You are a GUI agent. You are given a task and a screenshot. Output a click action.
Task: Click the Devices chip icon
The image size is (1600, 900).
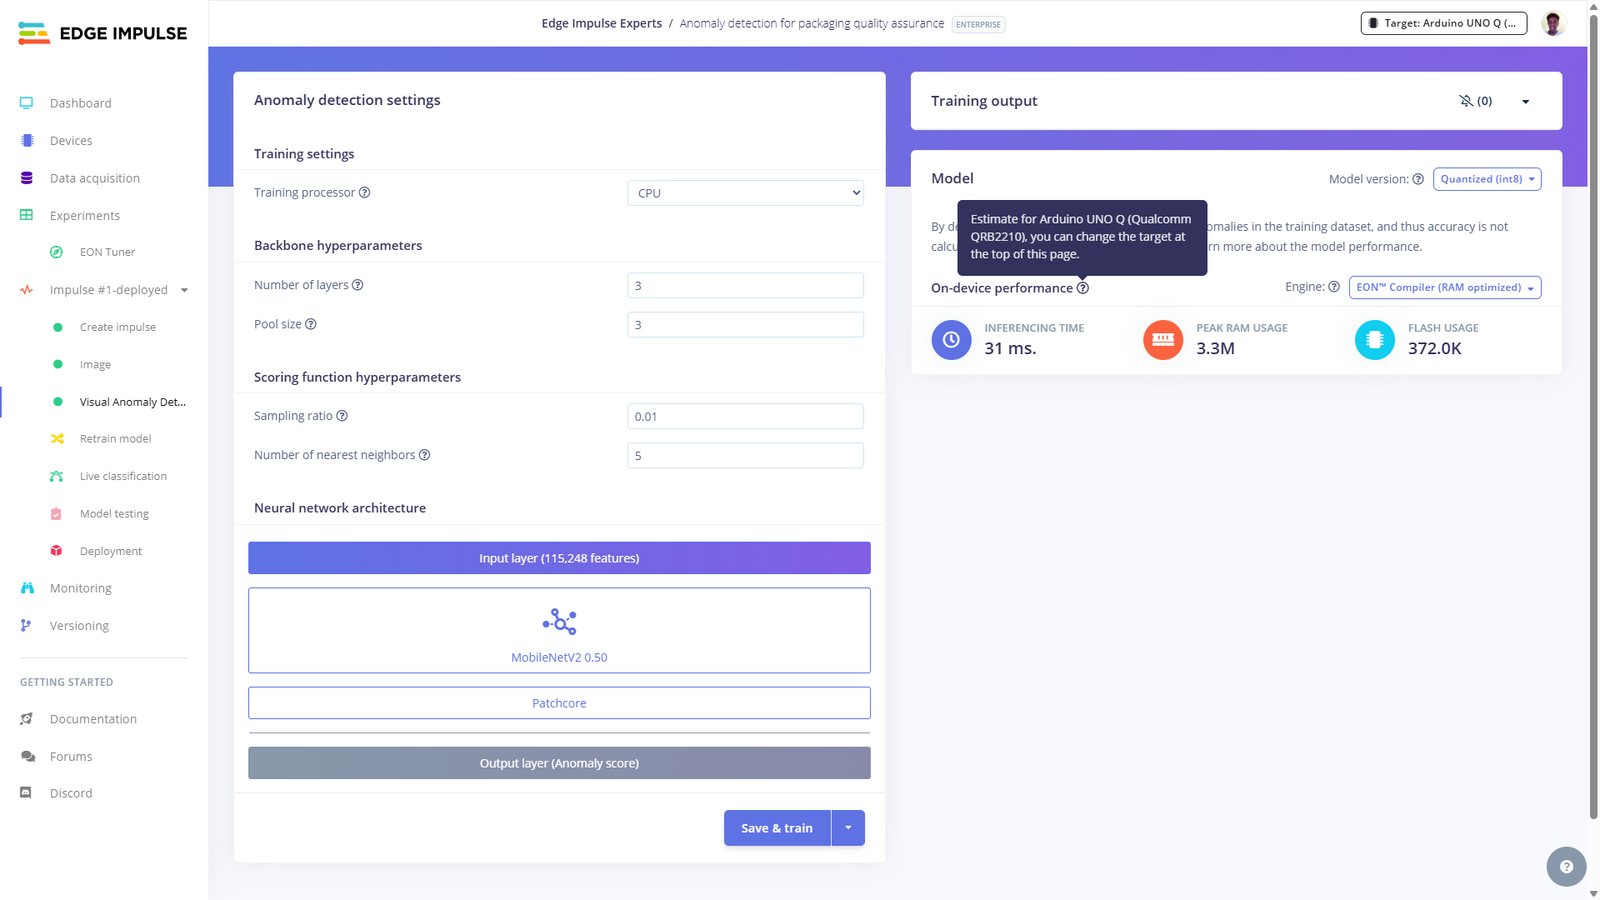coord(27,141)
